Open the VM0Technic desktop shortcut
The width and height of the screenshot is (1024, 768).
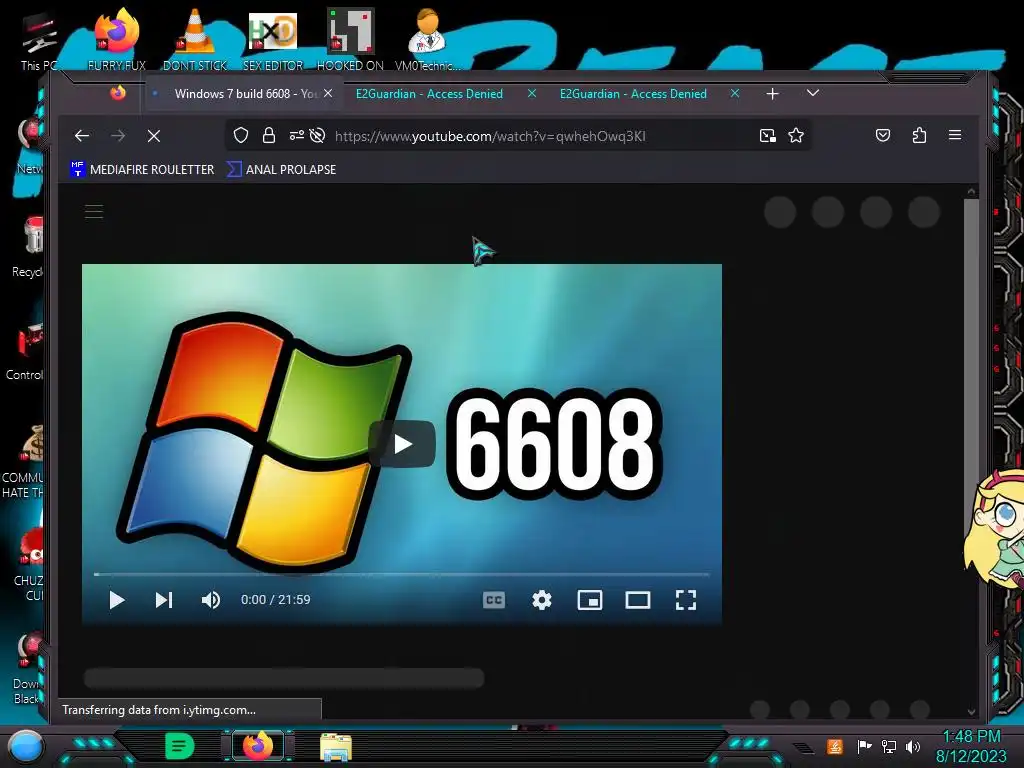[427, 39]
